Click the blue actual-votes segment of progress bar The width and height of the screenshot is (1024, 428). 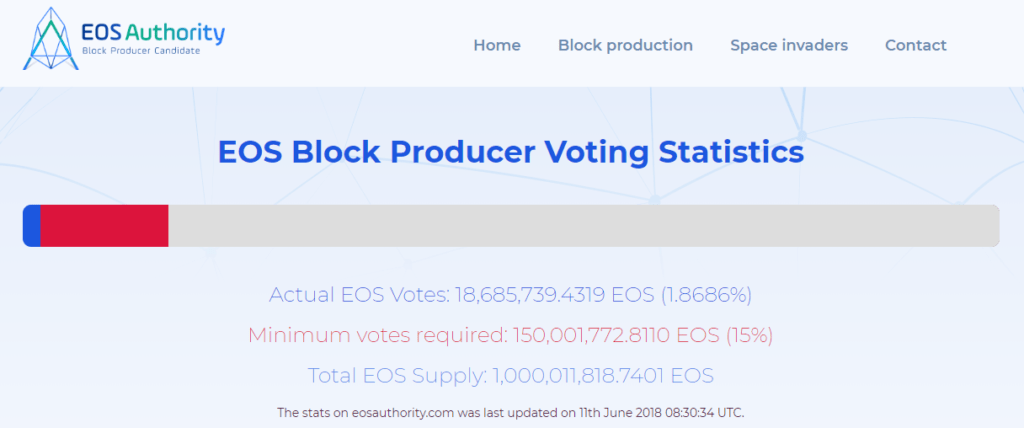(x=32, y=225)
